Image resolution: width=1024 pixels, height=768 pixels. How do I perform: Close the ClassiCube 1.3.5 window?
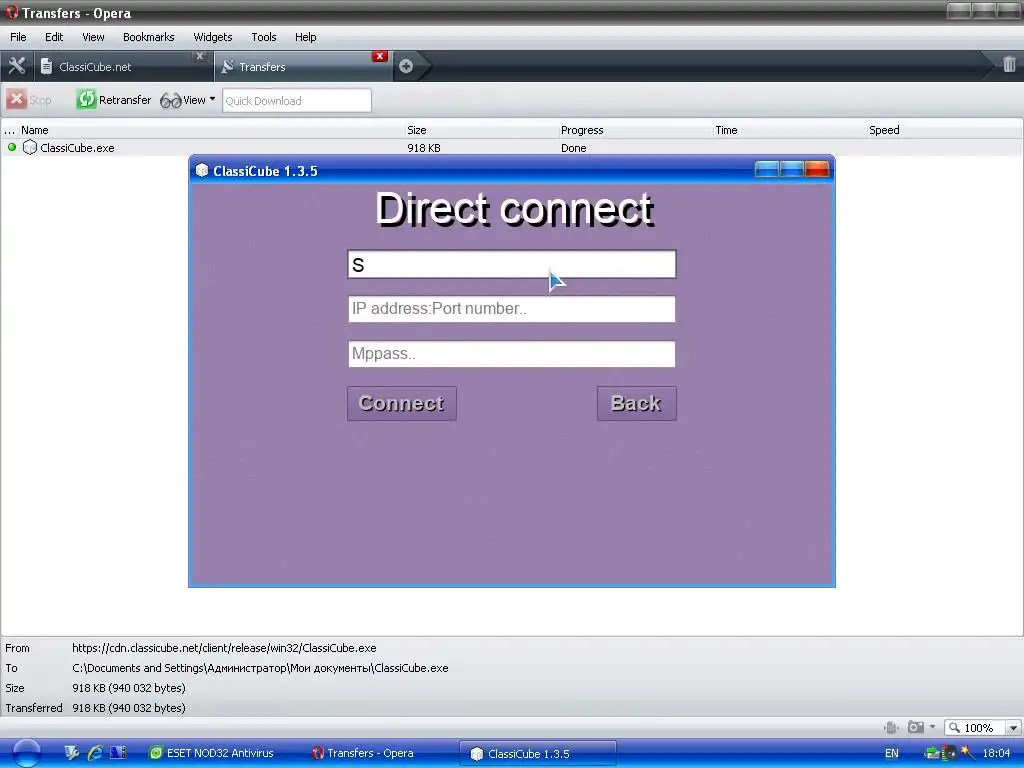point(817,170)
